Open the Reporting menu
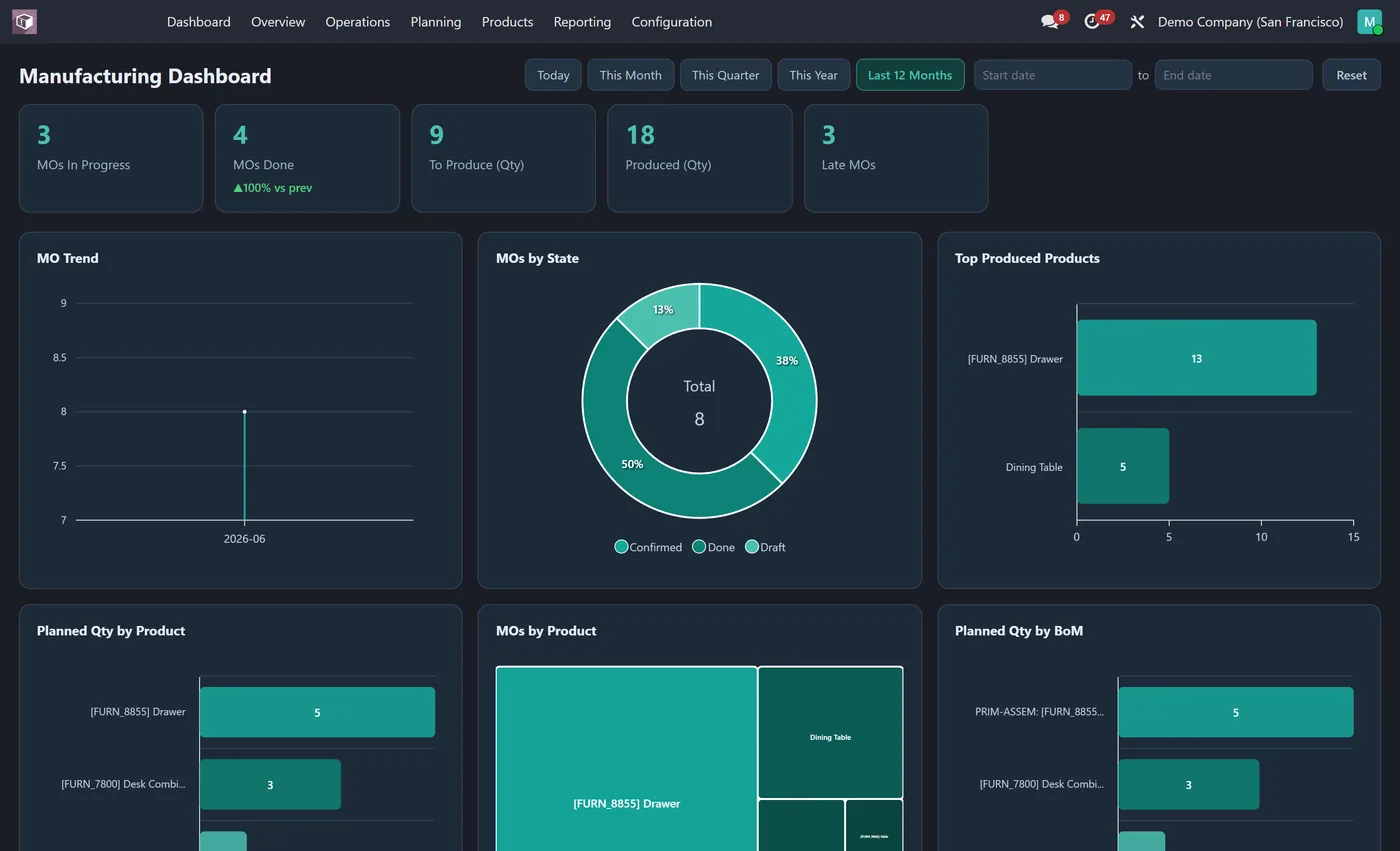1400x851 pixels. pos(582,21)
